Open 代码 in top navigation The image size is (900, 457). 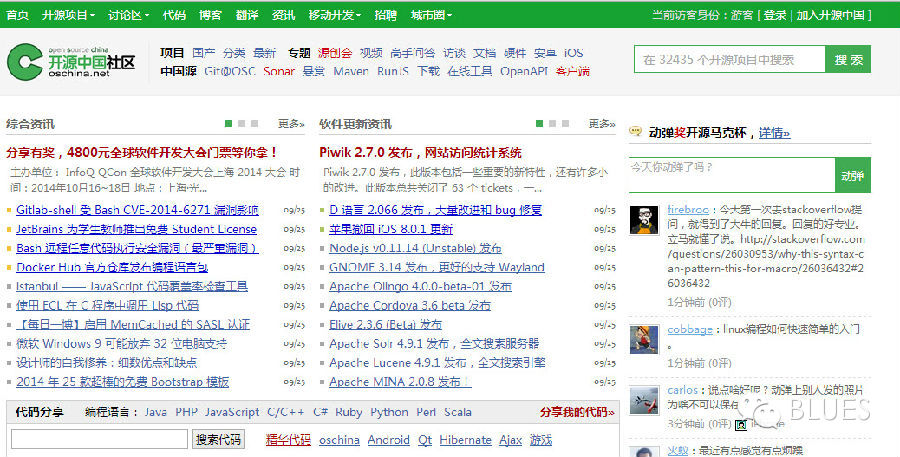[174, 15]
